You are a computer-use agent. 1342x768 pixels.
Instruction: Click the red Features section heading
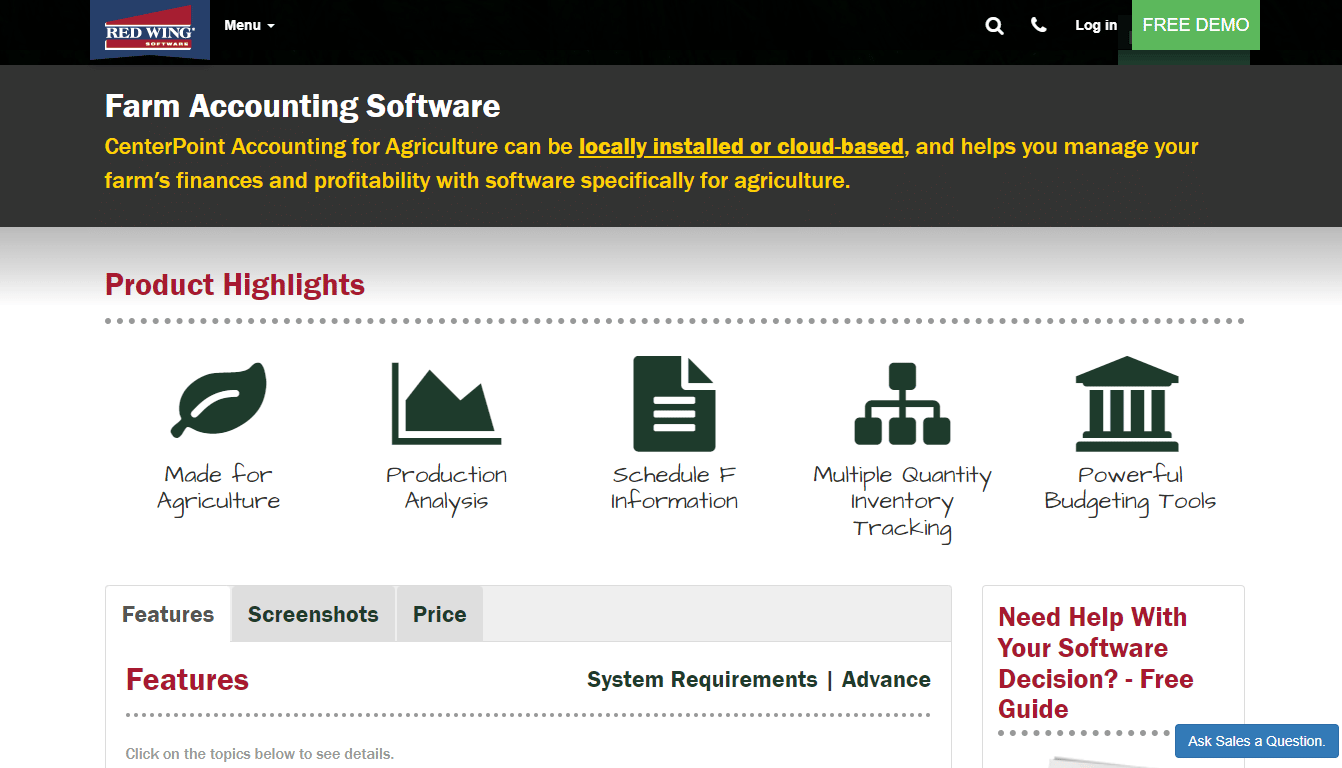coord(187,680)
